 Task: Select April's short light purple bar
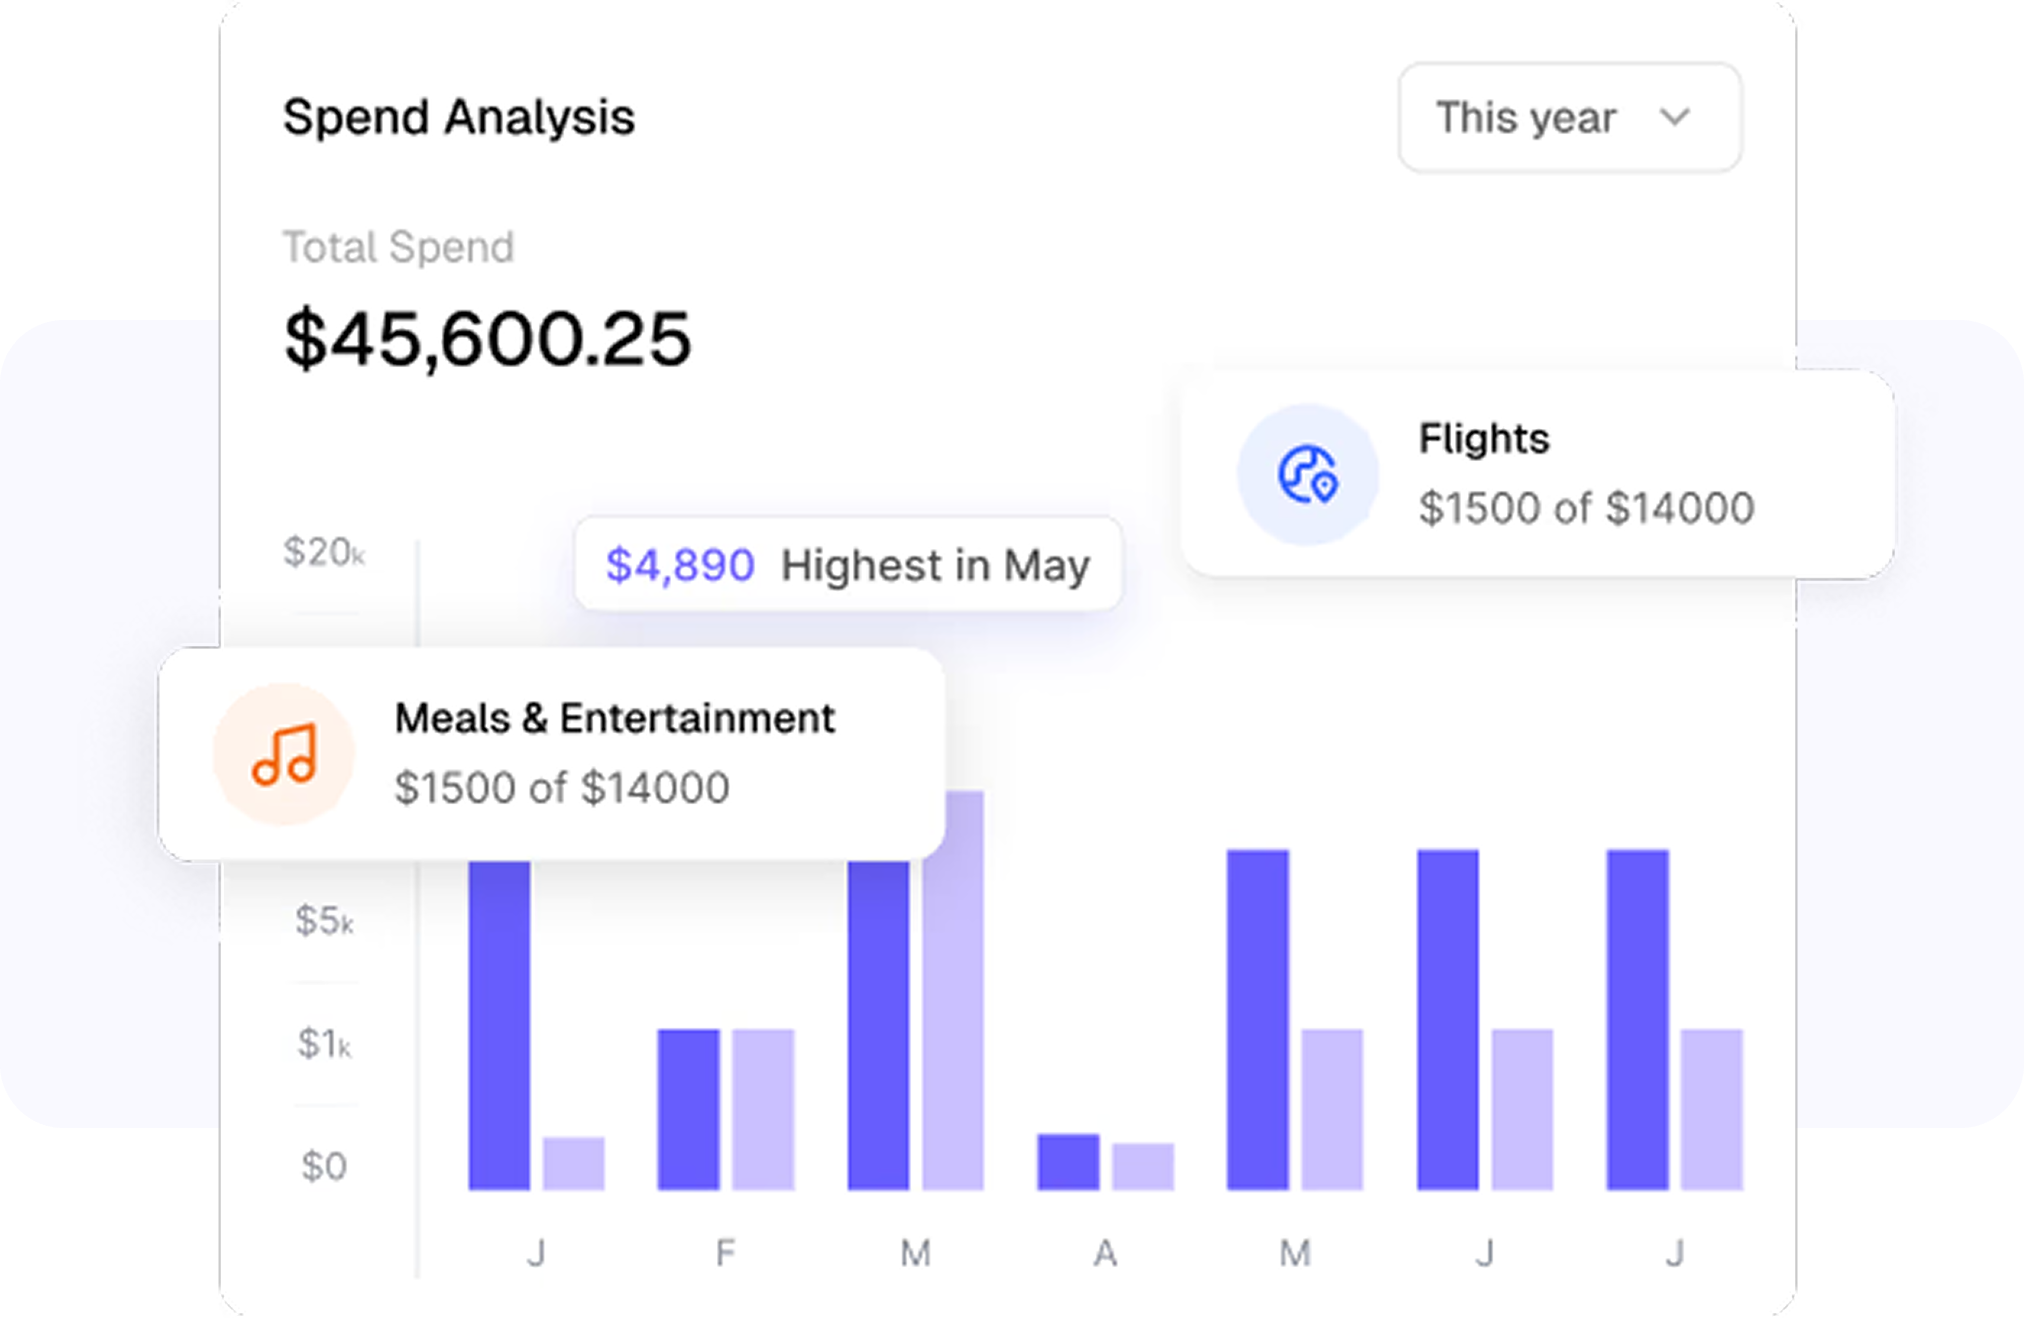pyautogui.click(x=1143, y=1167)
